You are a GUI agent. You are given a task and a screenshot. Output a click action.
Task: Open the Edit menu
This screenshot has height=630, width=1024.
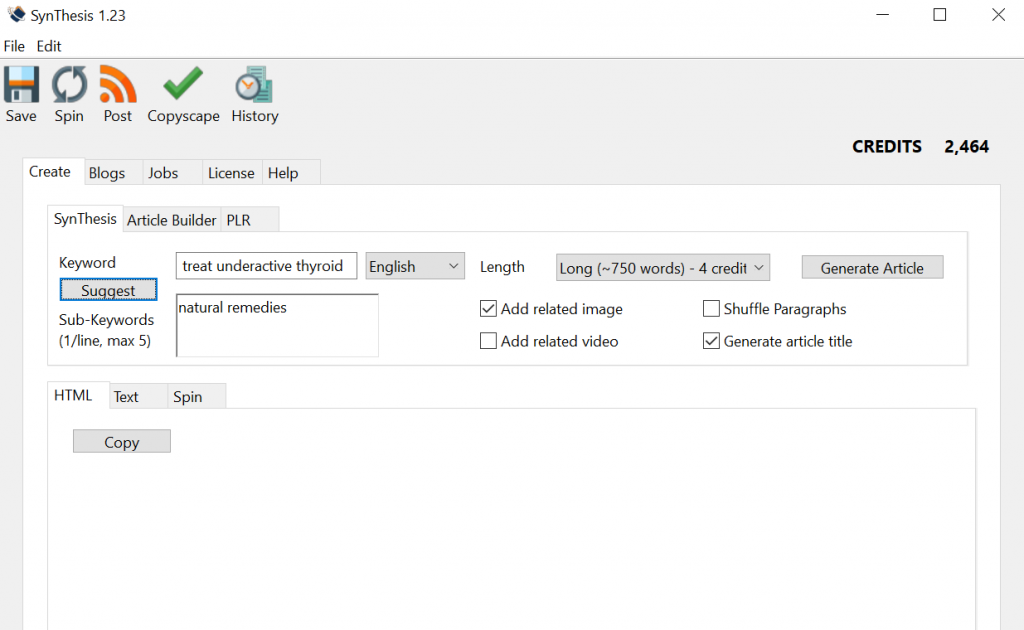click(49, 46)
